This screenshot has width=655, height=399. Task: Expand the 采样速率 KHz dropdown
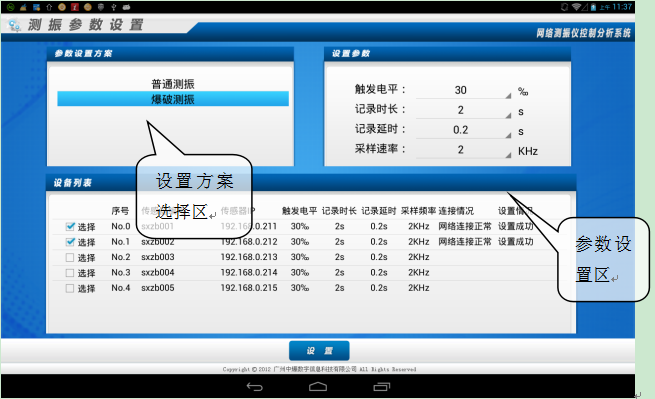[x=463, y=150]
